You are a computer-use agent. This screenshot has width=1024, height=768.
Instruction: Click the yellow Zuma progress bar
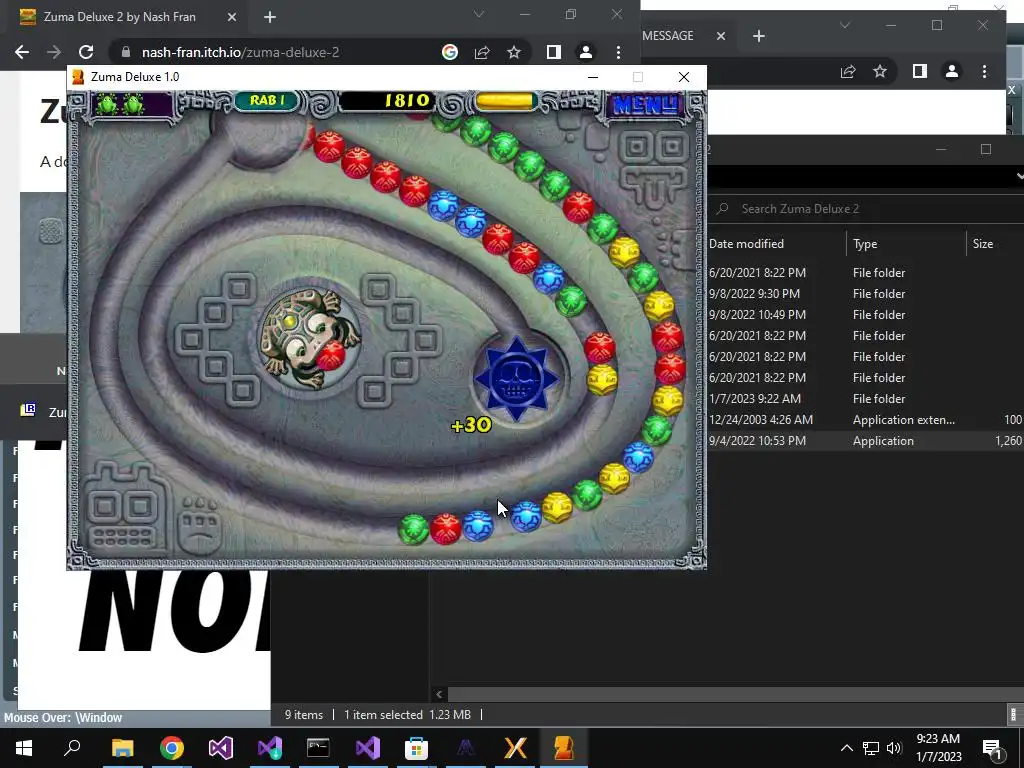(504, 101)
